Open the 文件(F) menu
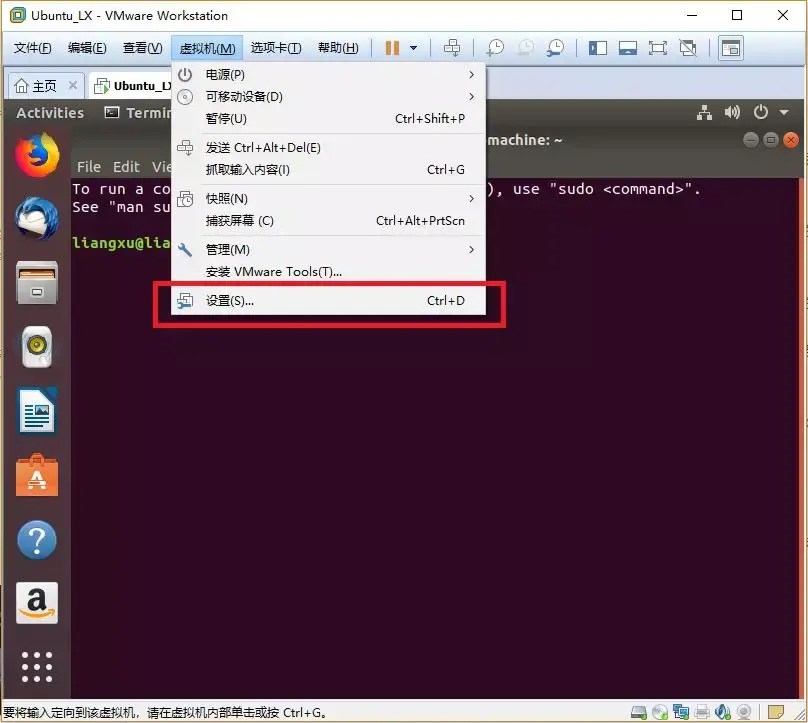This screenshot has width=808, height=723. [32, 48]
